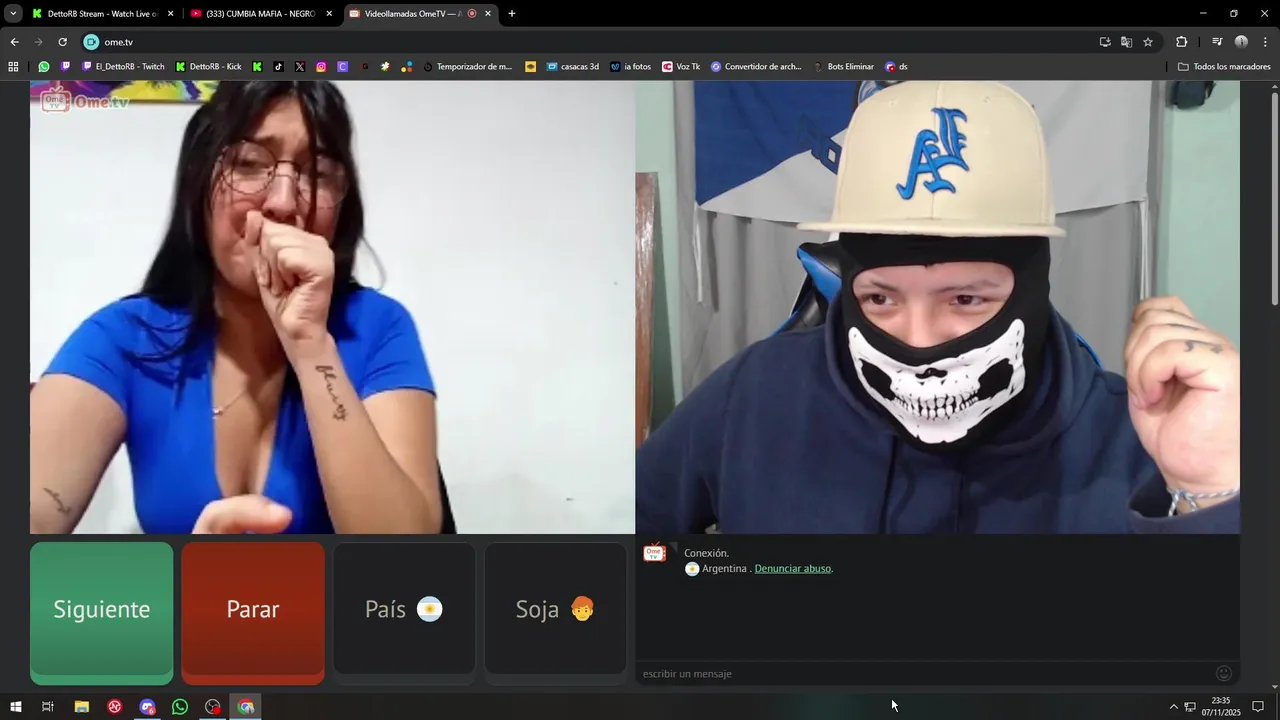Open the X (Twitter) bookmark

pyautogui.click(x=300, y=67)
